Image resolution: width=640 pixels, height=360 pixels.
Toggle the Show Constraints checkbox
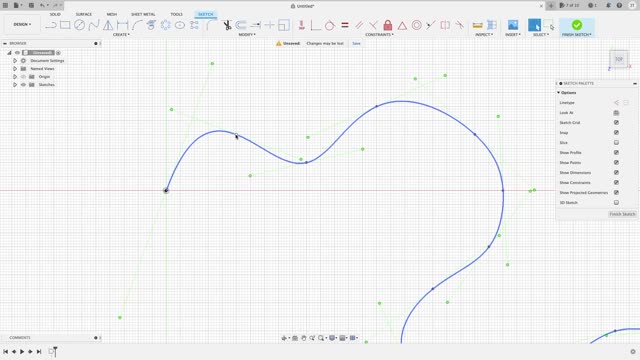pyautogui.click(x=616, y=182)
